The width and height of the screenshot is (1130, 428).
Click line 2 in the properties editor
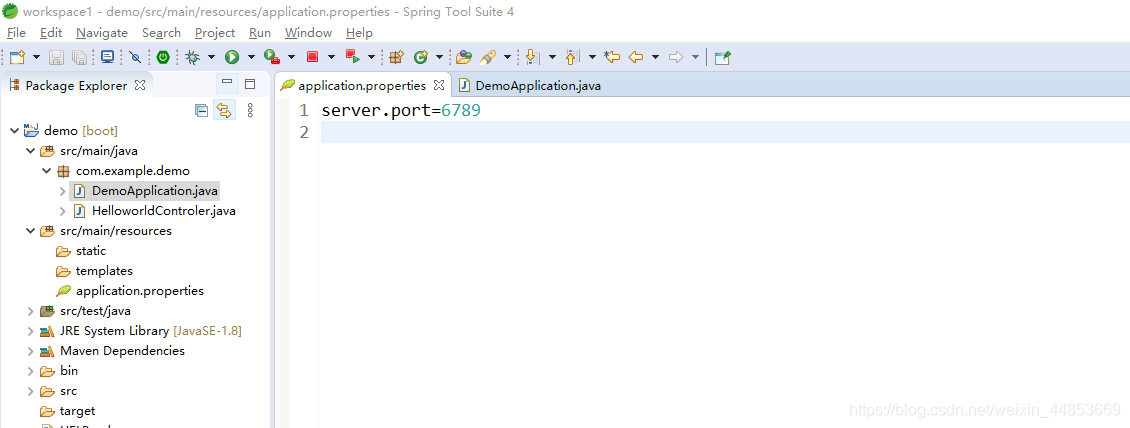pos(725,132)
